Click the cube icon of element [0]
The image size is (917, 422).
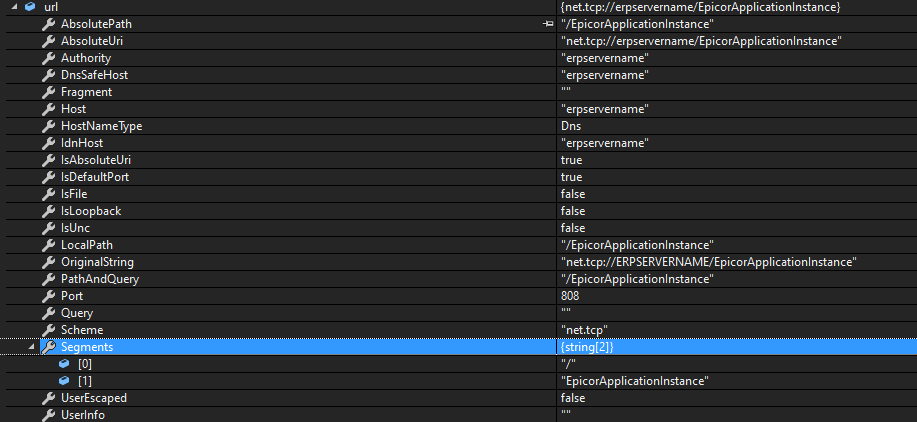(64, 364)
